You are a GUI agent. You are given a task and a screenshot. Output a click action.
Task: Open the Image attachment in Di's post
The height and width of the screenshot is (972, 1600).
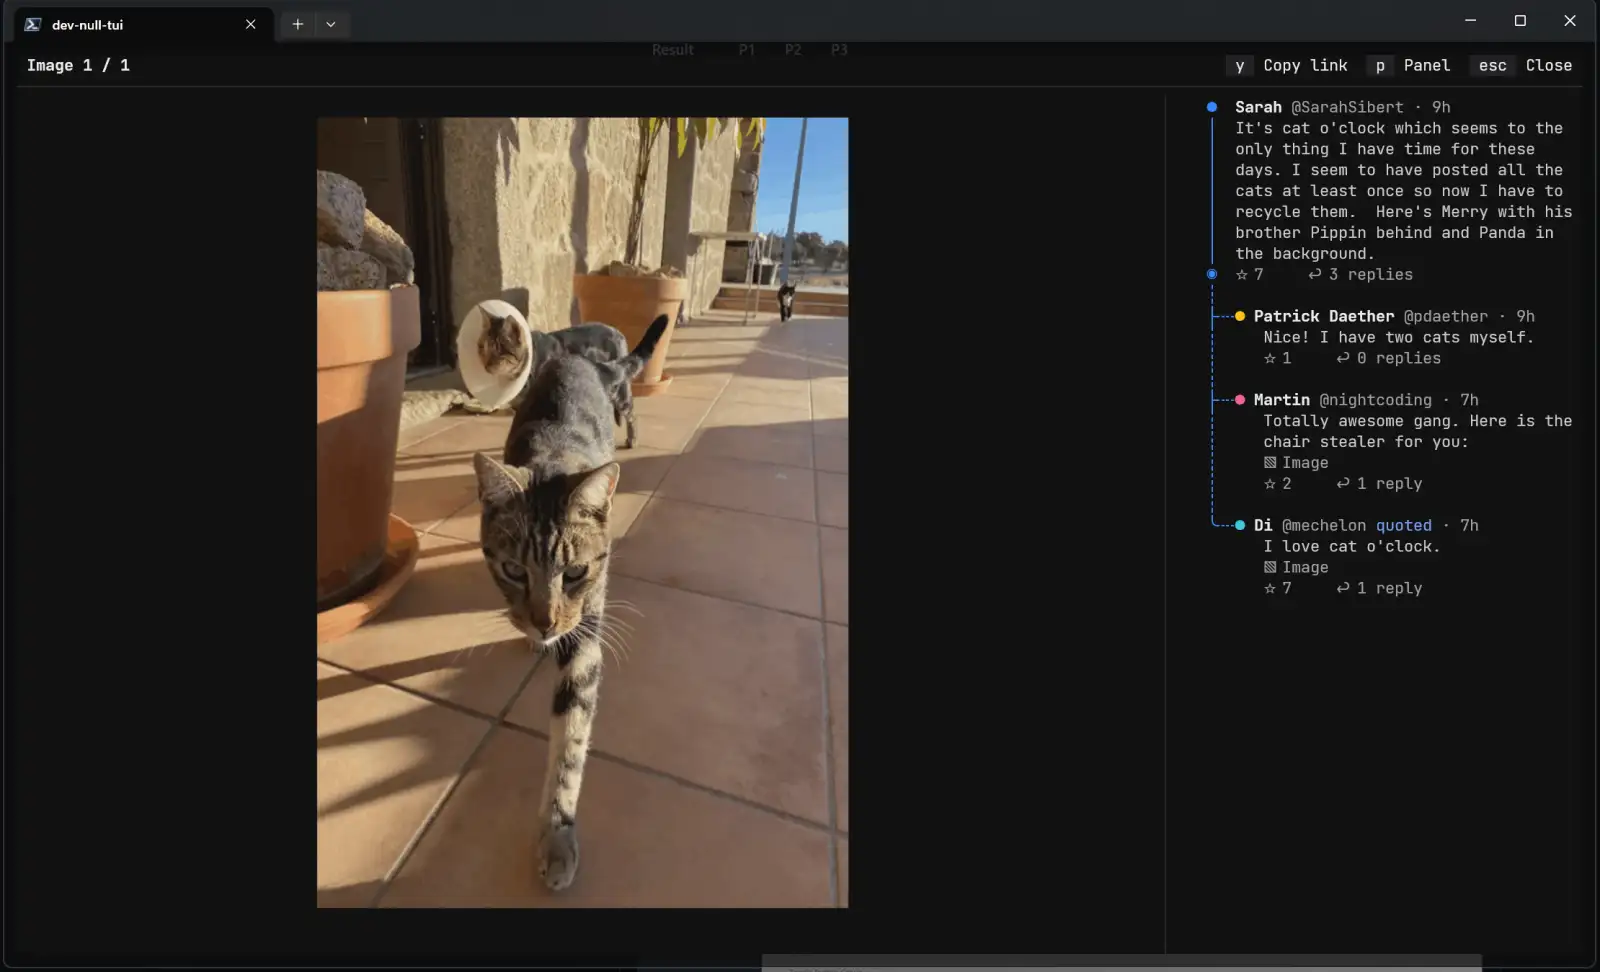point(1296,567)
